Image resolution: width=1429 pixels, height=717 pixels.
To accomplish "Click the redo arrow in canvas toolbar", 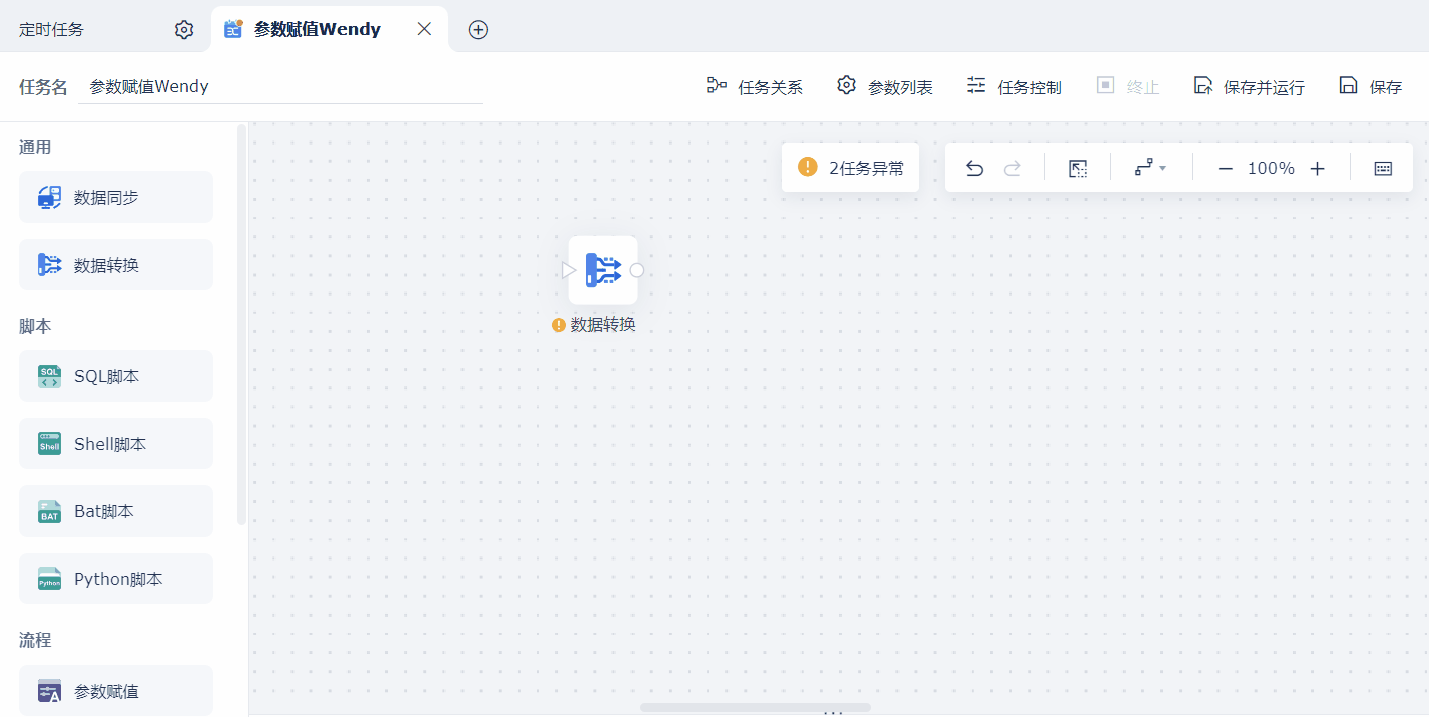I will (1012, 168).
